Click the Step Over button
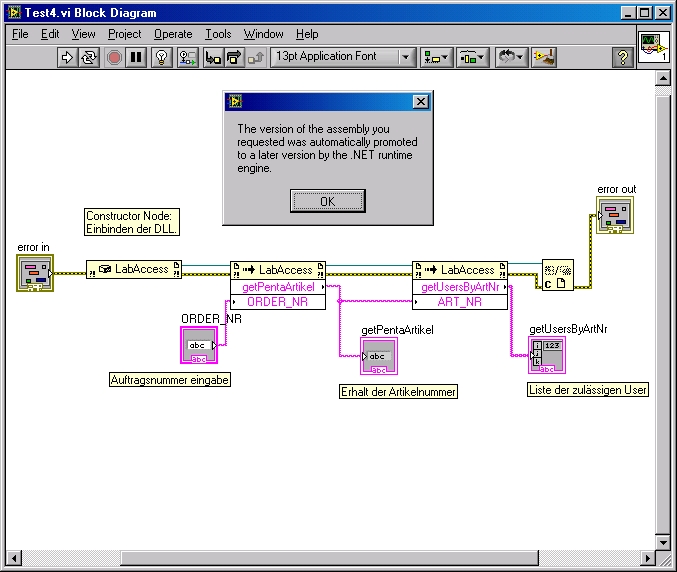The width and height of the screenshot is (677, 572). 234,57
